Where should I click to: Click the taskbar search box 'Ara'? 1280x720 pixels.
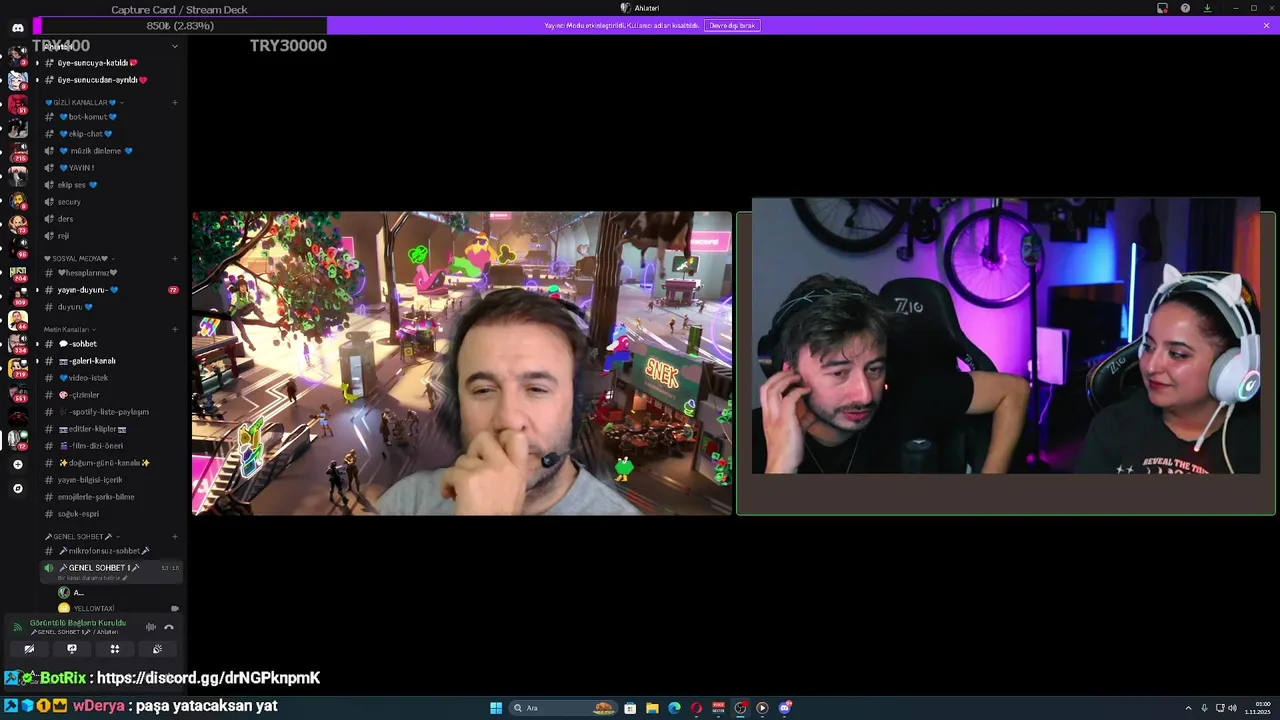pyautogui.click(x=565, y=708)
